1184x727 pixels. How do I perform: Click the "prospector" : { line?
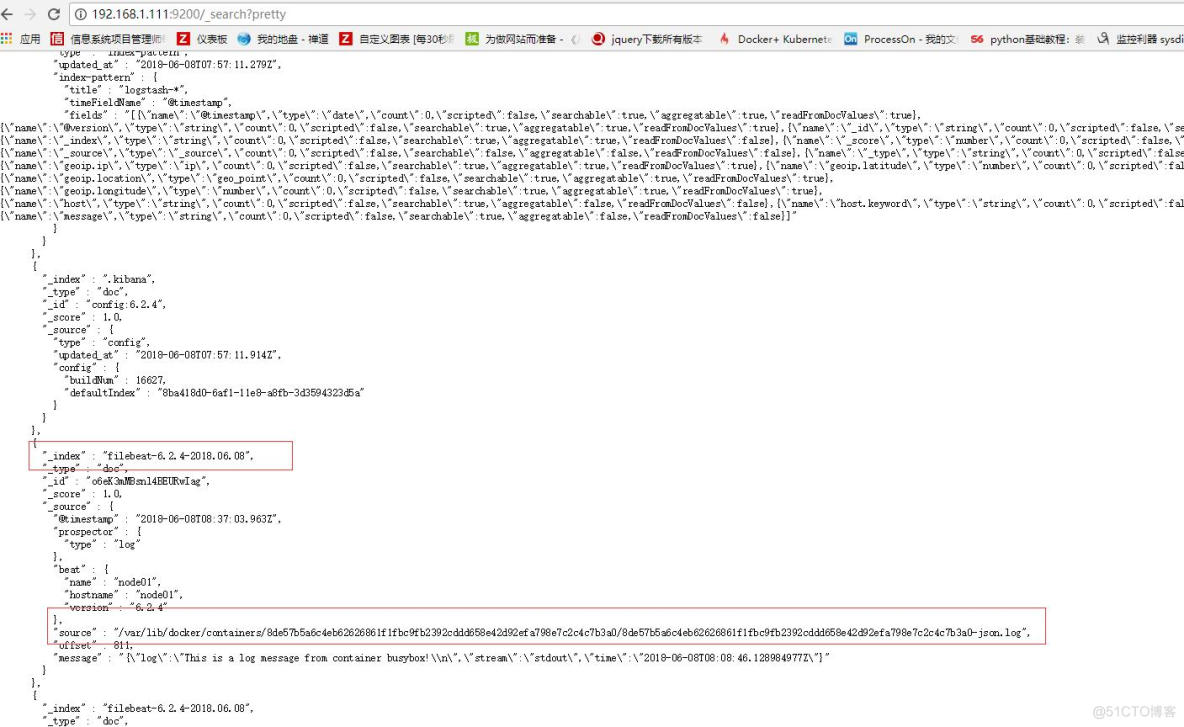point(97,532)
